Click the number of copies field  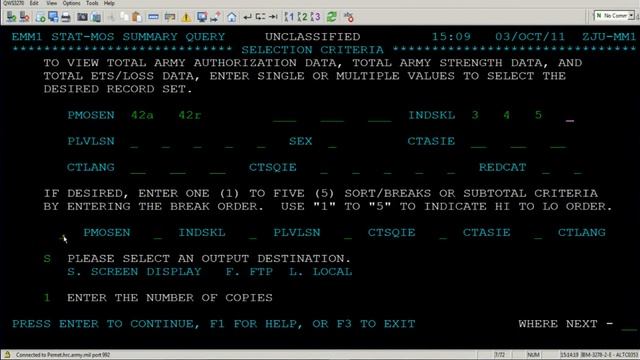point(47,298)
